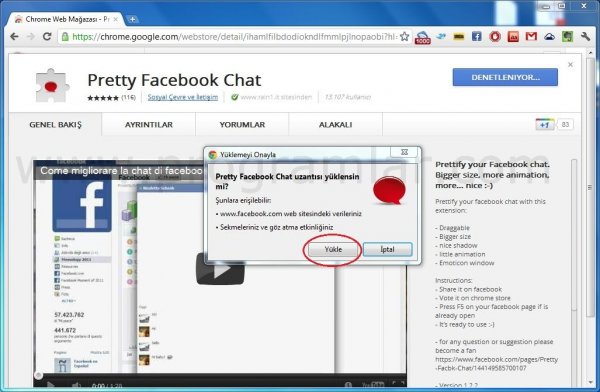The width and height of the screenshot is (600, 392).
Task: Click Yükle to install the extension
Action: pyautogui.click(x=333, y=250)
